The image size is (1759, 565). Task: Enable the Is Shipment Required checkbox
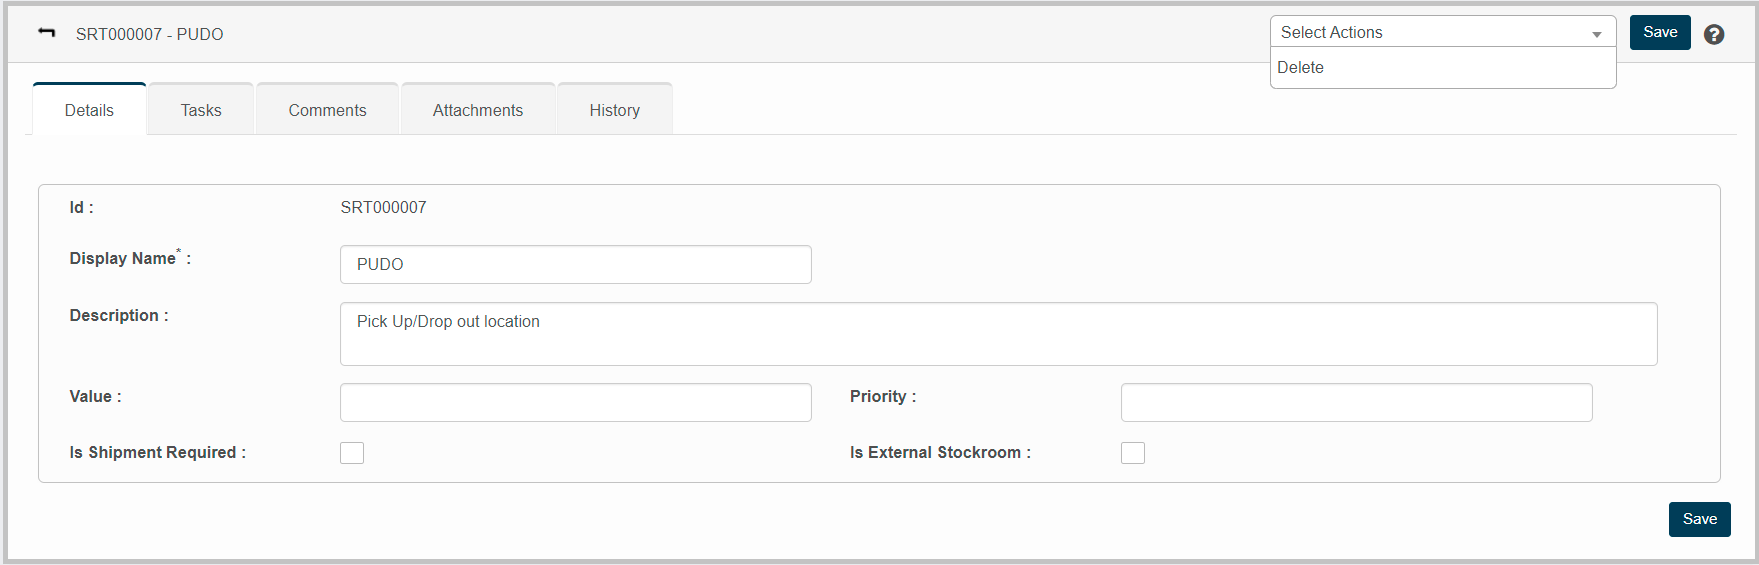(352, 453)
